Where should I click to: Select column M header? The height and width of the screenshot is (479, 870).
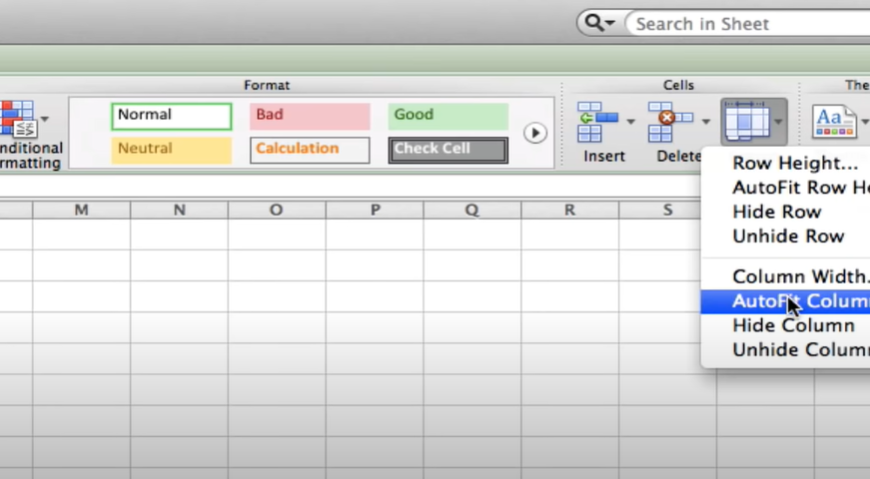[x=82, y=210]
